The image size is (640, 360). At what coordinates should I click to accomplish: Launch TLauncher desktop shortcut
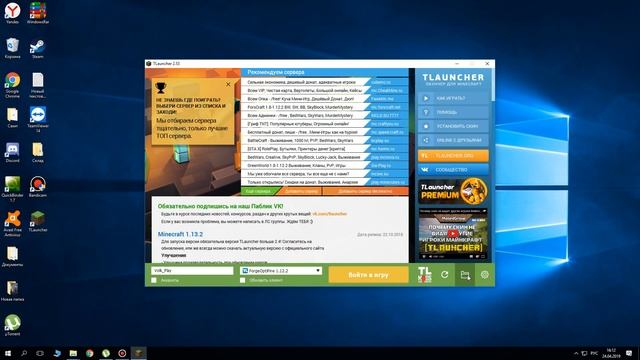(x=38, y=222)
